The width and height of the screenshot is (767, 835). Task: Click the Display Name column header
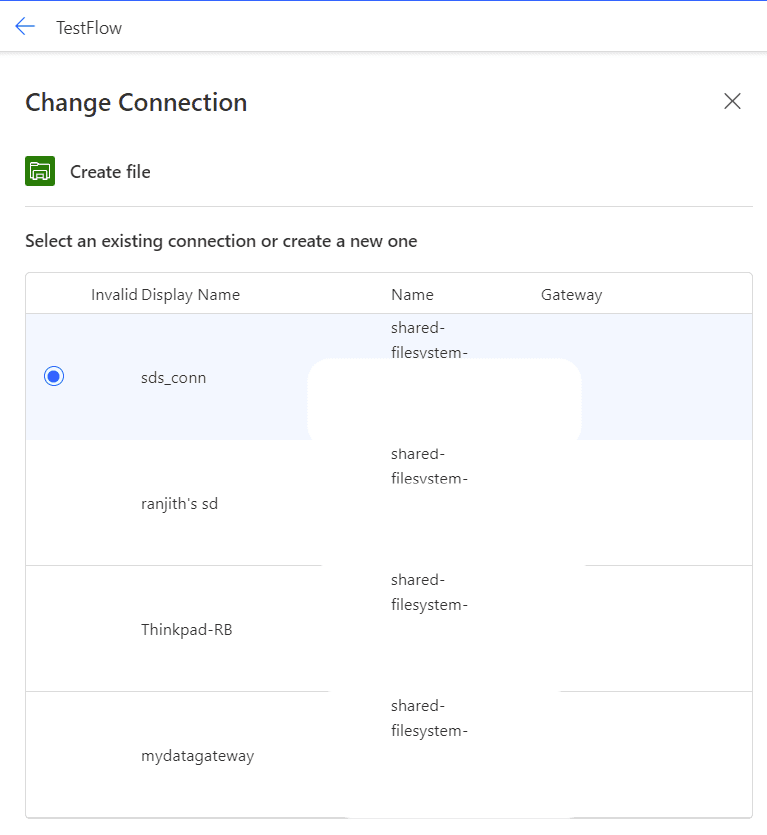click(191, 294)
